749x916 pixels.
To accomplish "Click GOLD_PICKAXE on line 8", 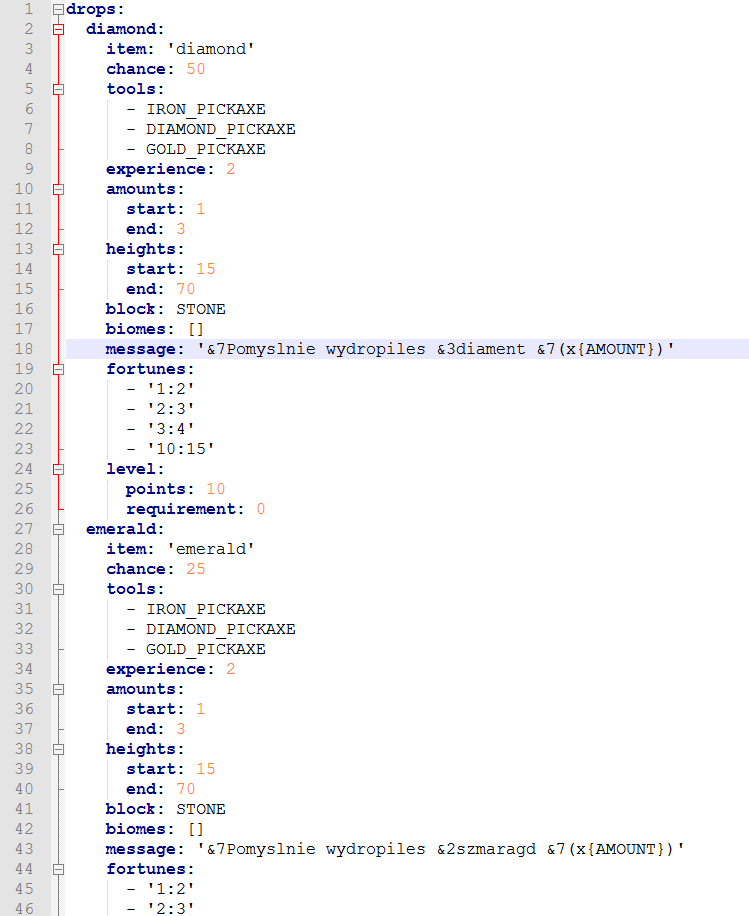I will [x=206, y=150].
